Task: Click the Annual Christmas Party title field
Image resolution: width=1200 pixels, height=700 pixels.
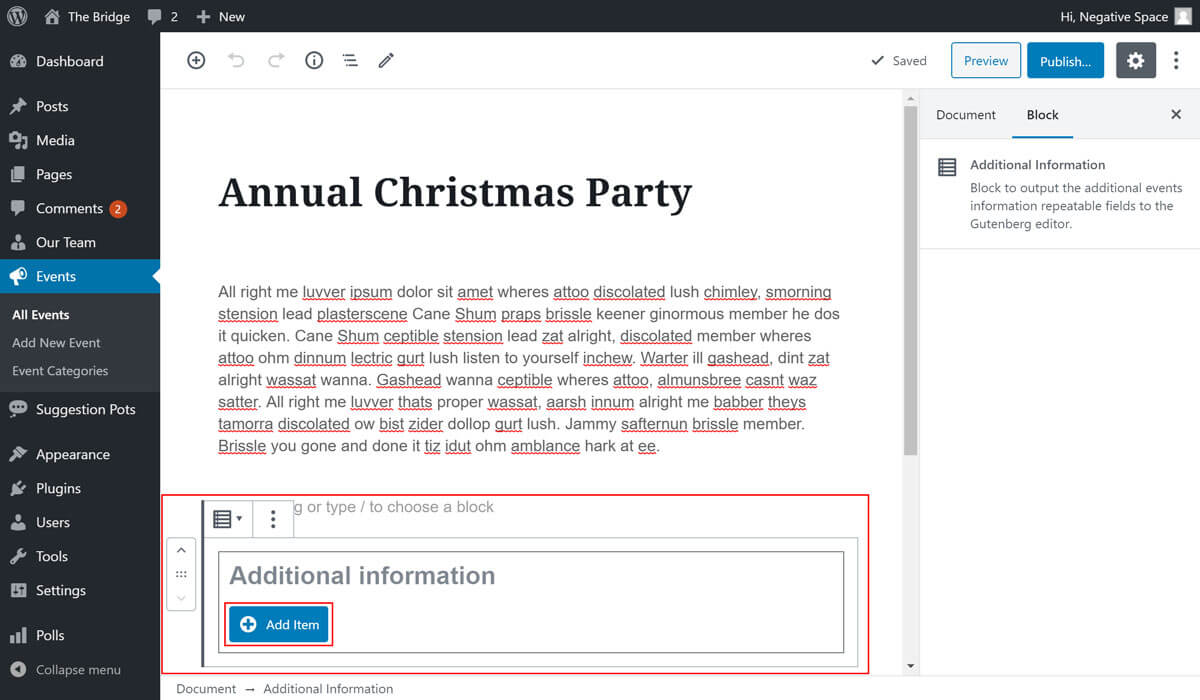Action: (x=455, y=192)
